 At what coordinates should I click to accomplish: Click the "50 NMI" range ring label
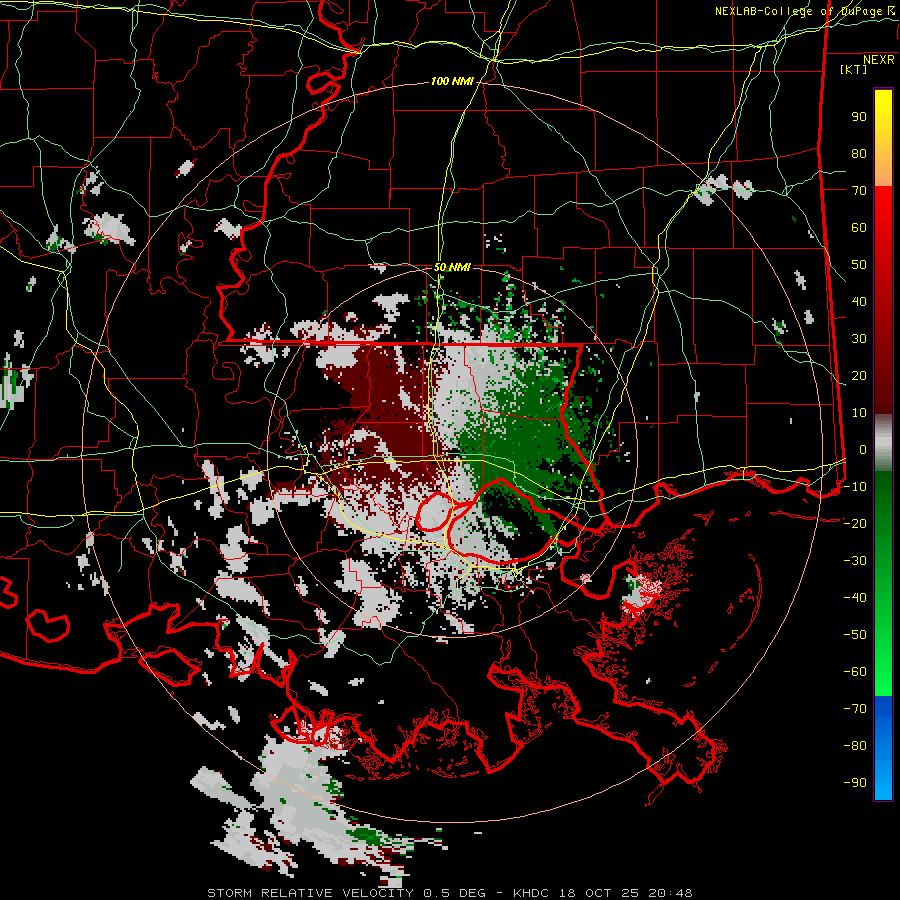coord(452,267)
